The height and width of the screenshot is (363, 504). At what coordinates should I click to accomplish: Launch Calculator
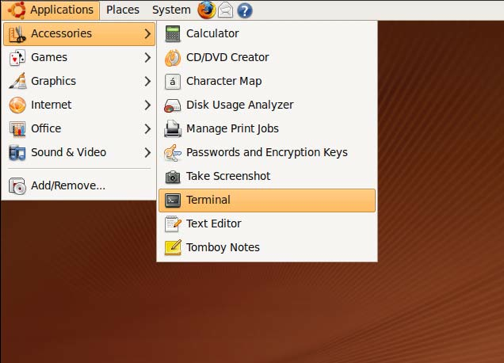click(x=267, y=34)
